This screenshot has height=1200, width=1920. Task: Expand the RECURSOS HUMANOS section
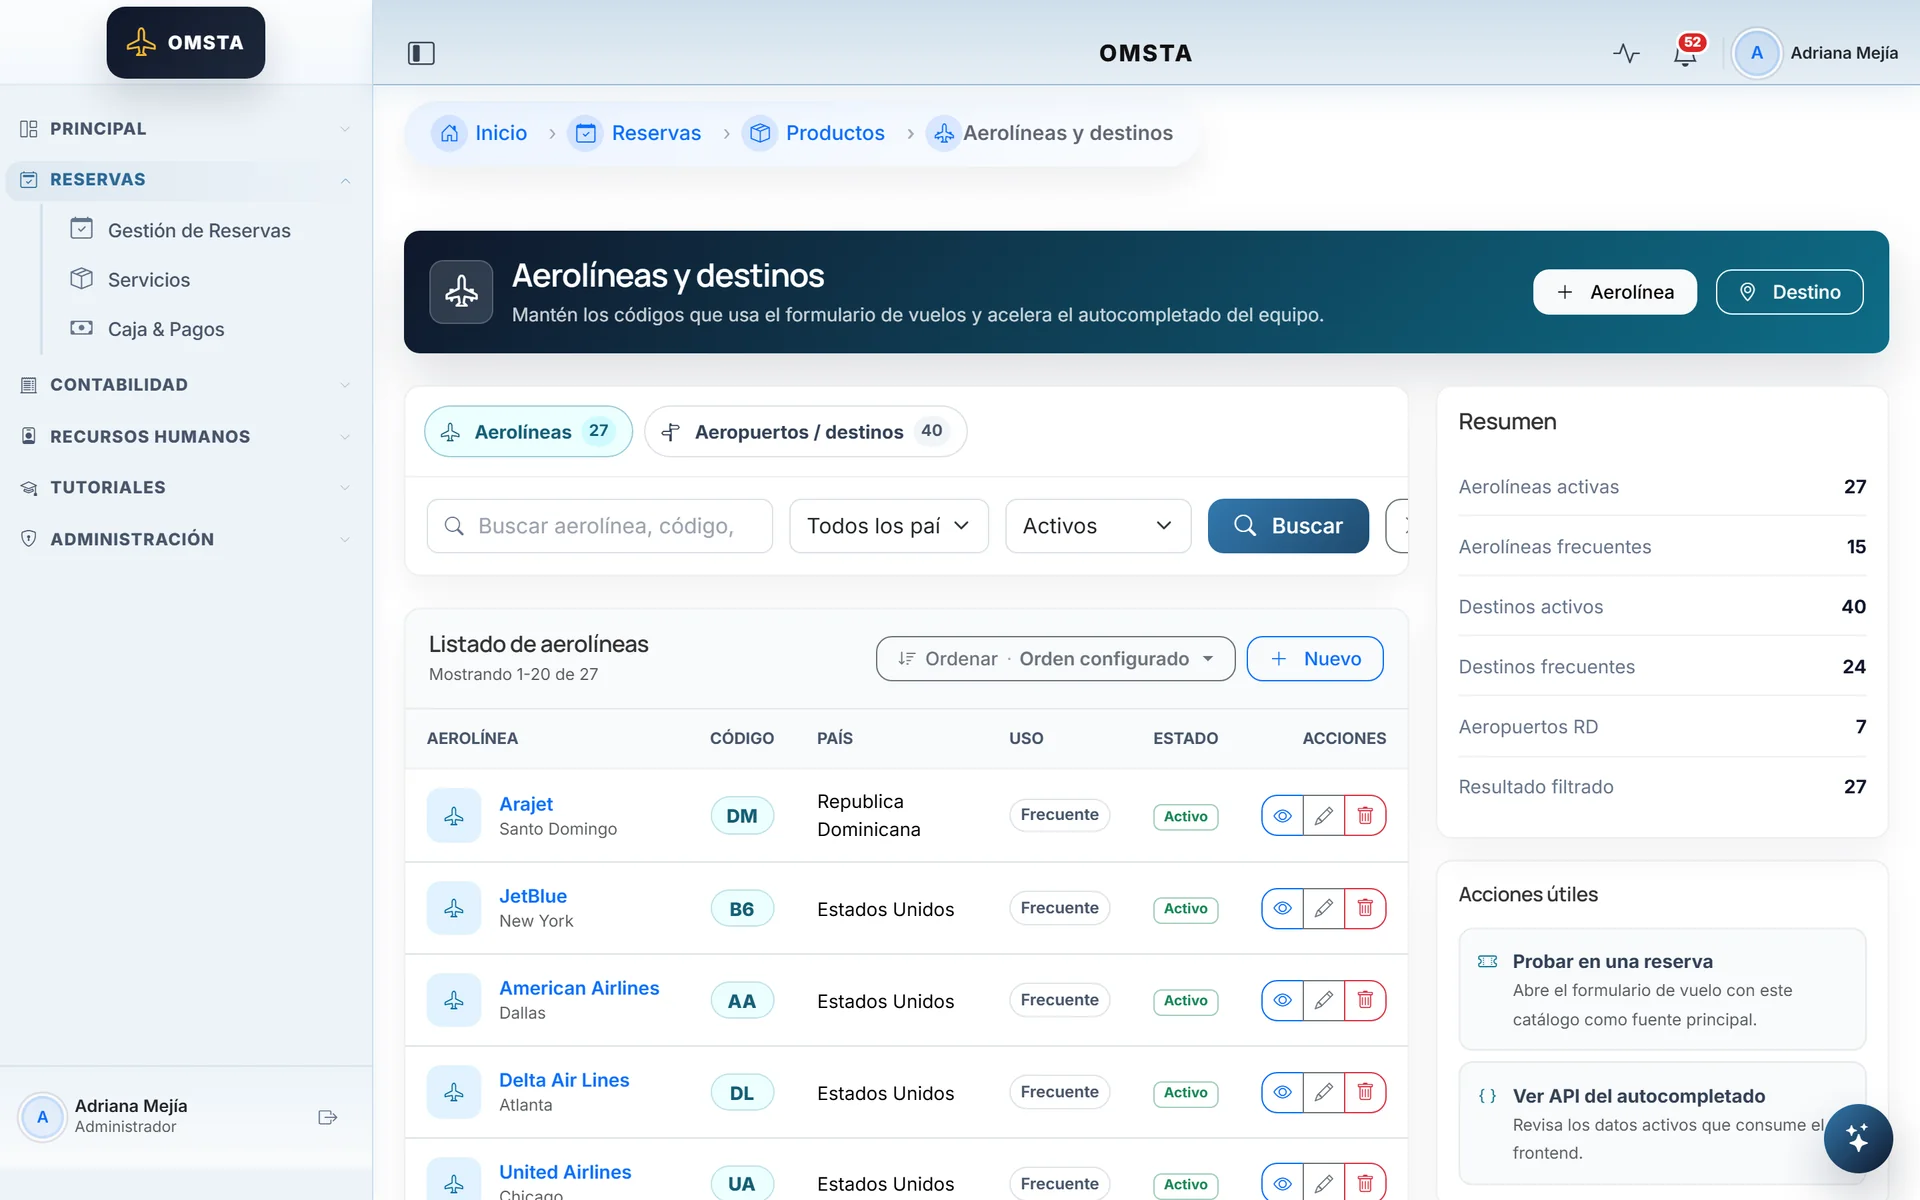186,437
